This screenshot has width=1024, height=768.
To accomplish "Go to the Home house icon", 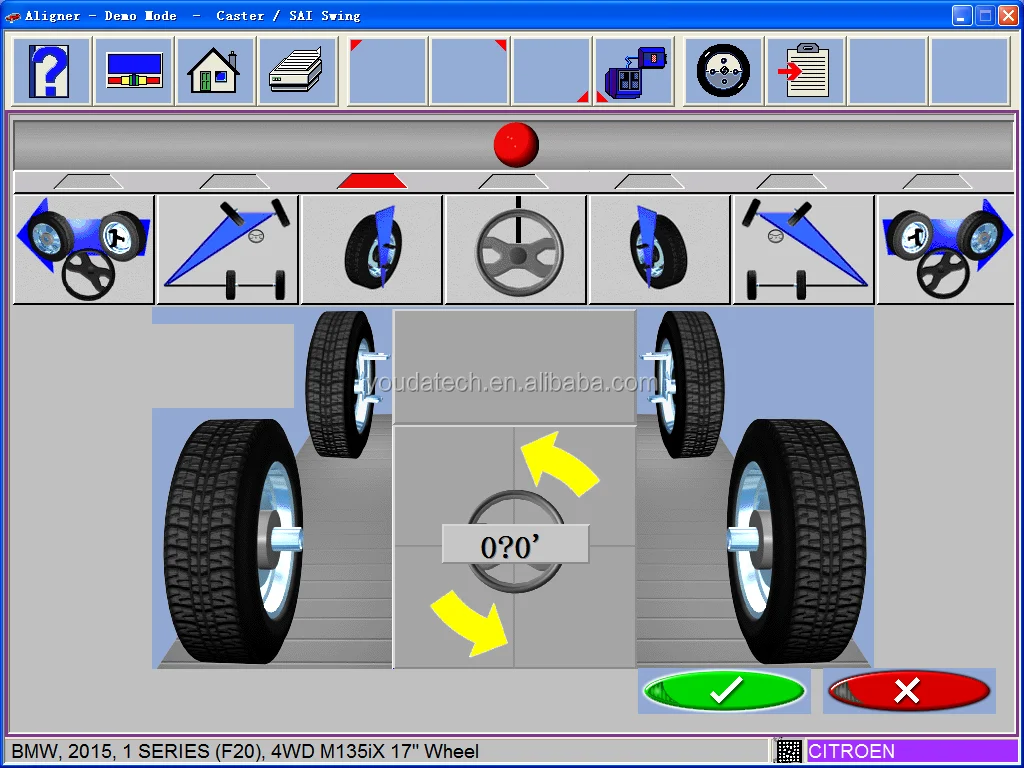I will click(215, 71).
